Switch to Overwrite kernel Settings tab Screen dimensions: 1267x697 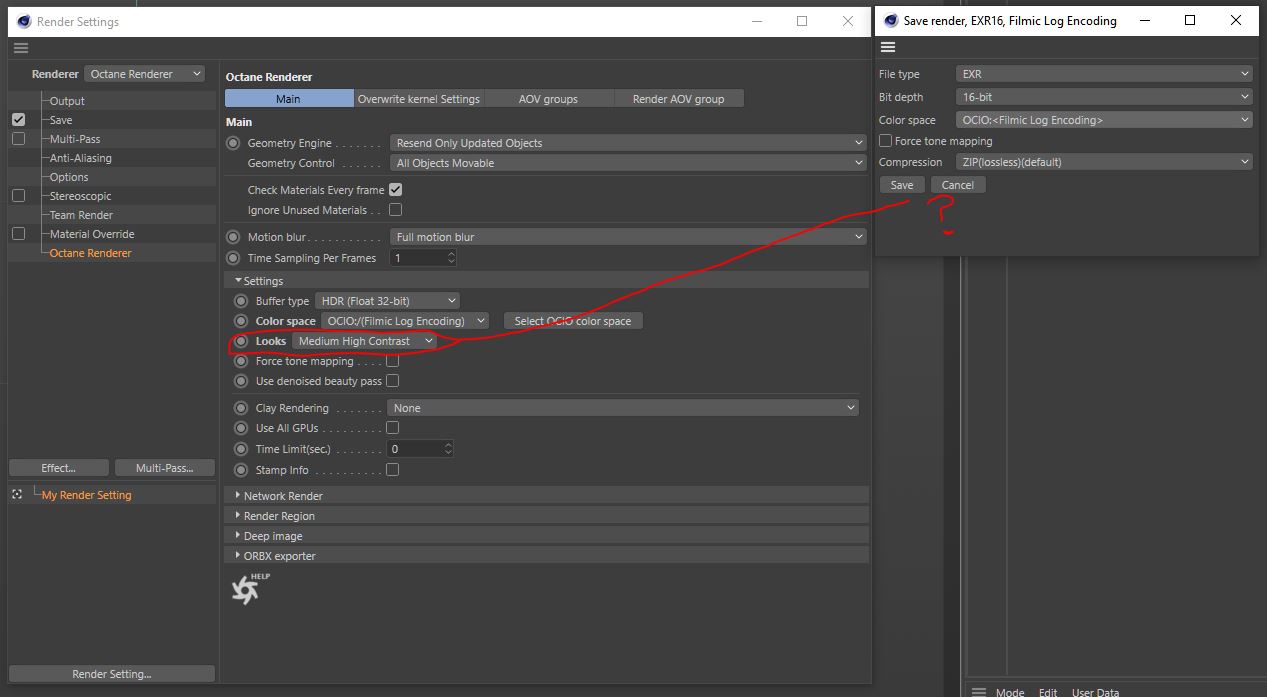419,98
